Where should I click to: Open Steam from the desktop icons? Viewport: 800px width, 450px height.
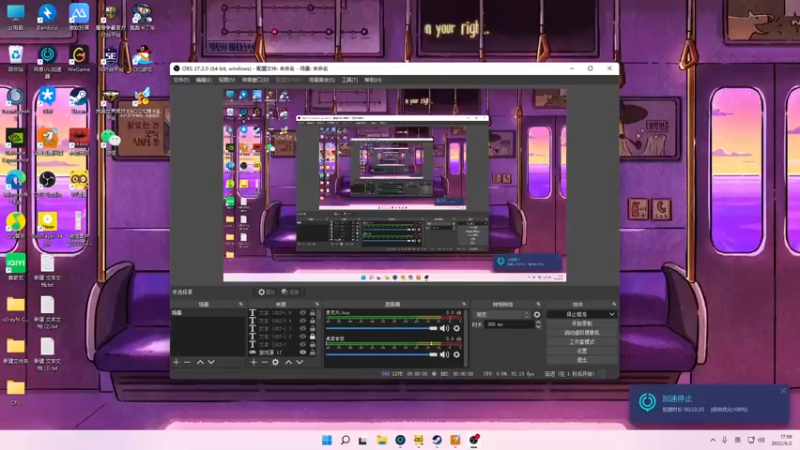coord(79,101)
